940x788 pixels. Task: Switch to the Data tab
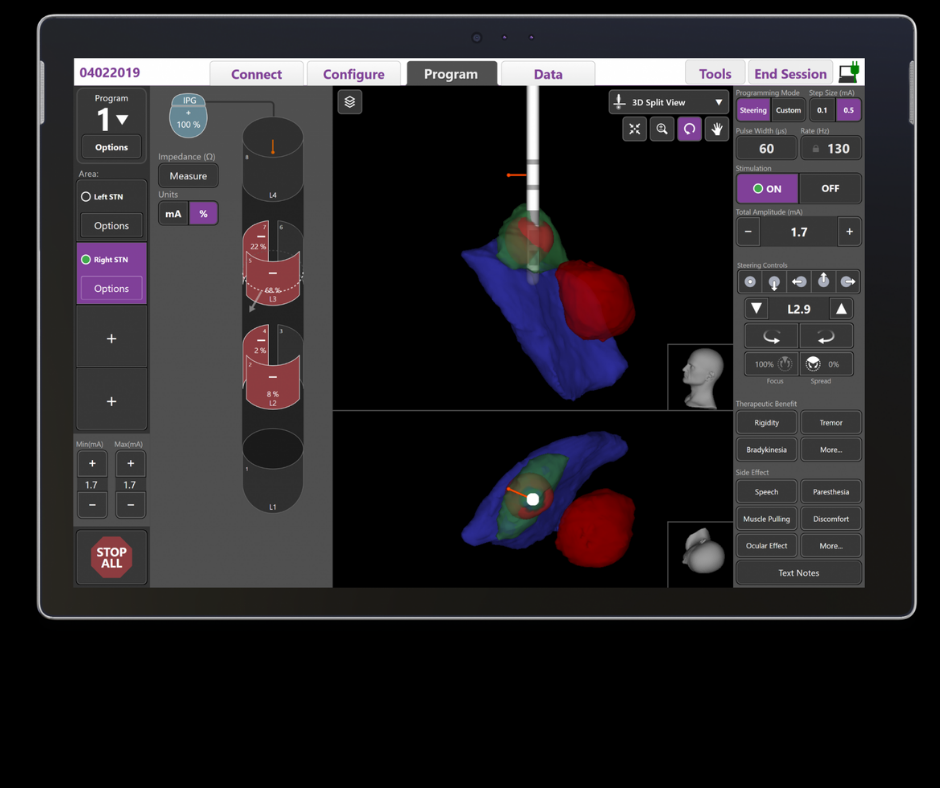click(548, 73)
